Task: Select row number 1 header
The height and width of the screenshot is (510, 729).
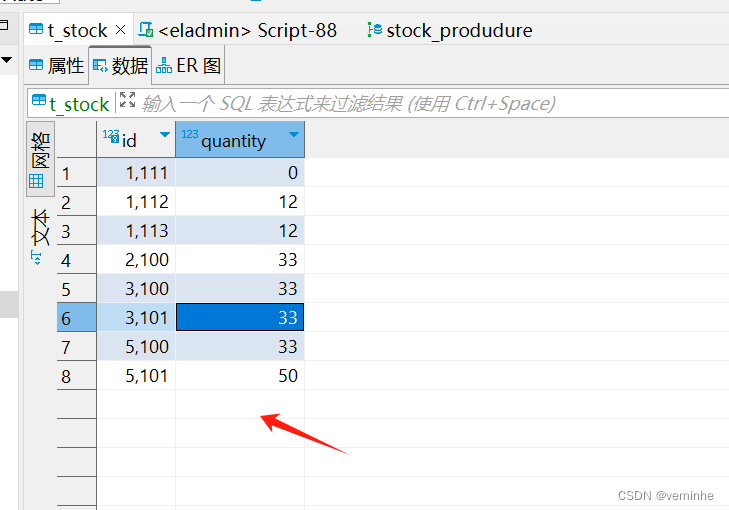Action: 77,173
